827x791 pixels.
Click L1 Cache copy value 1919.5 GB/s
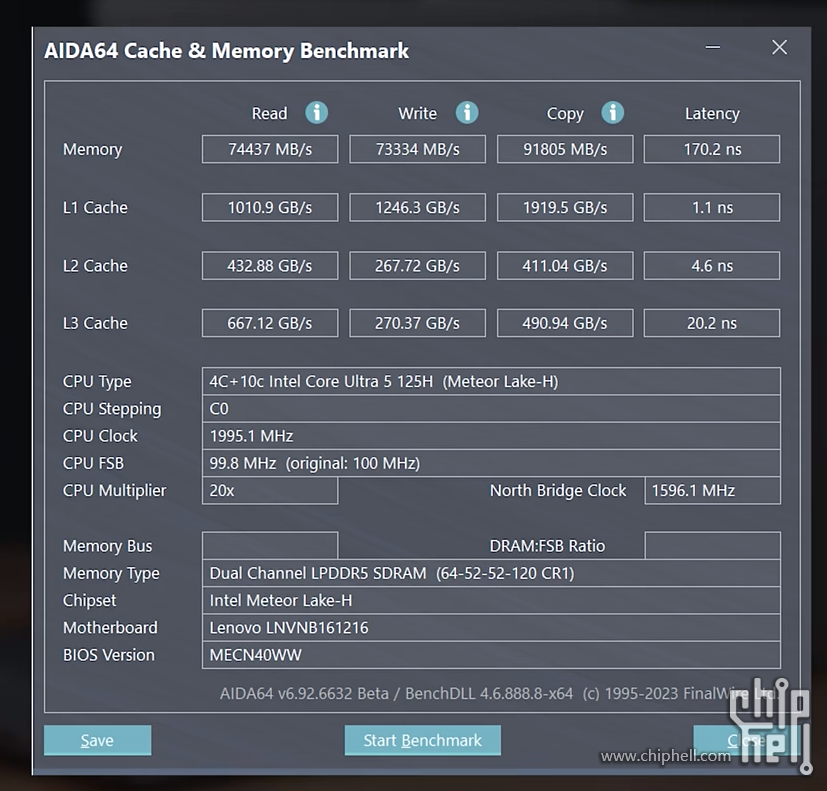pyautogui.click(x=565, y=207)
